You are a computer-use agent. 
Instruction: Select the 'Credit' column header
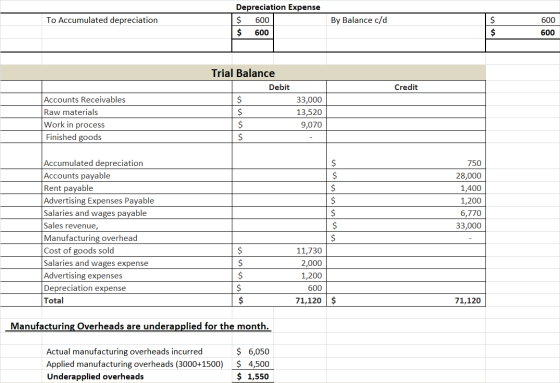[406, 87]
